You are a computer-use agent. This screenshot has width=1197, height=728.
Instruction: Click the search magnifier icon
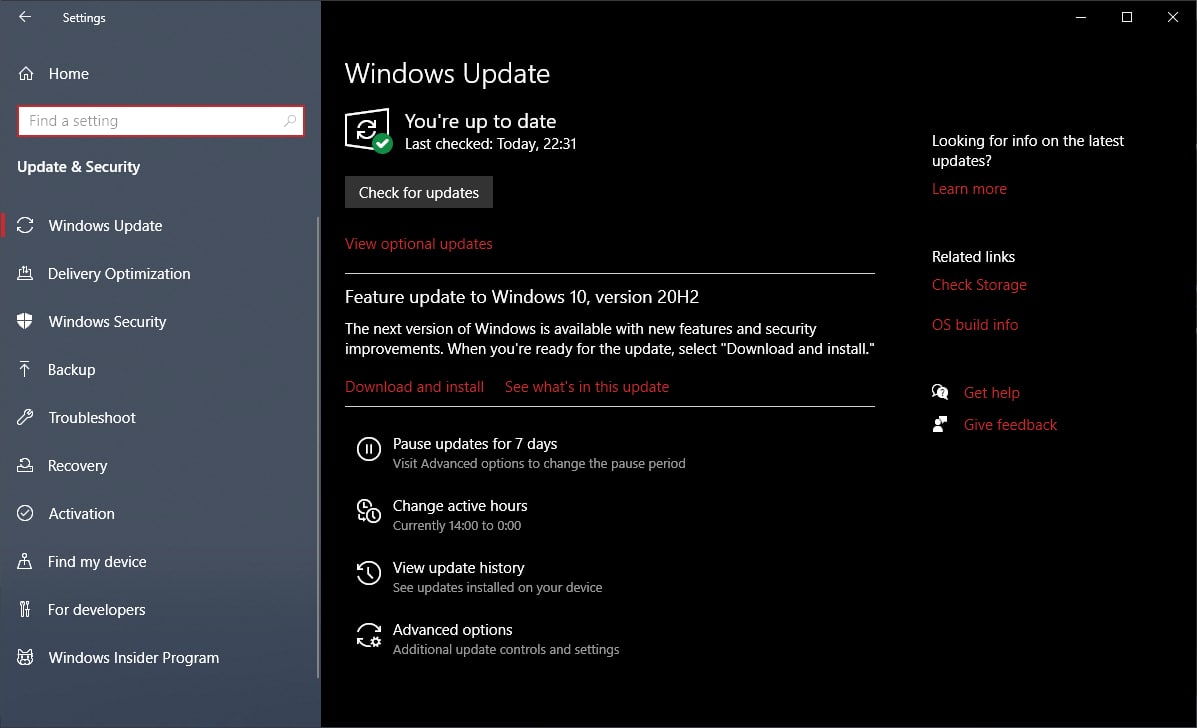coord(290,121)
